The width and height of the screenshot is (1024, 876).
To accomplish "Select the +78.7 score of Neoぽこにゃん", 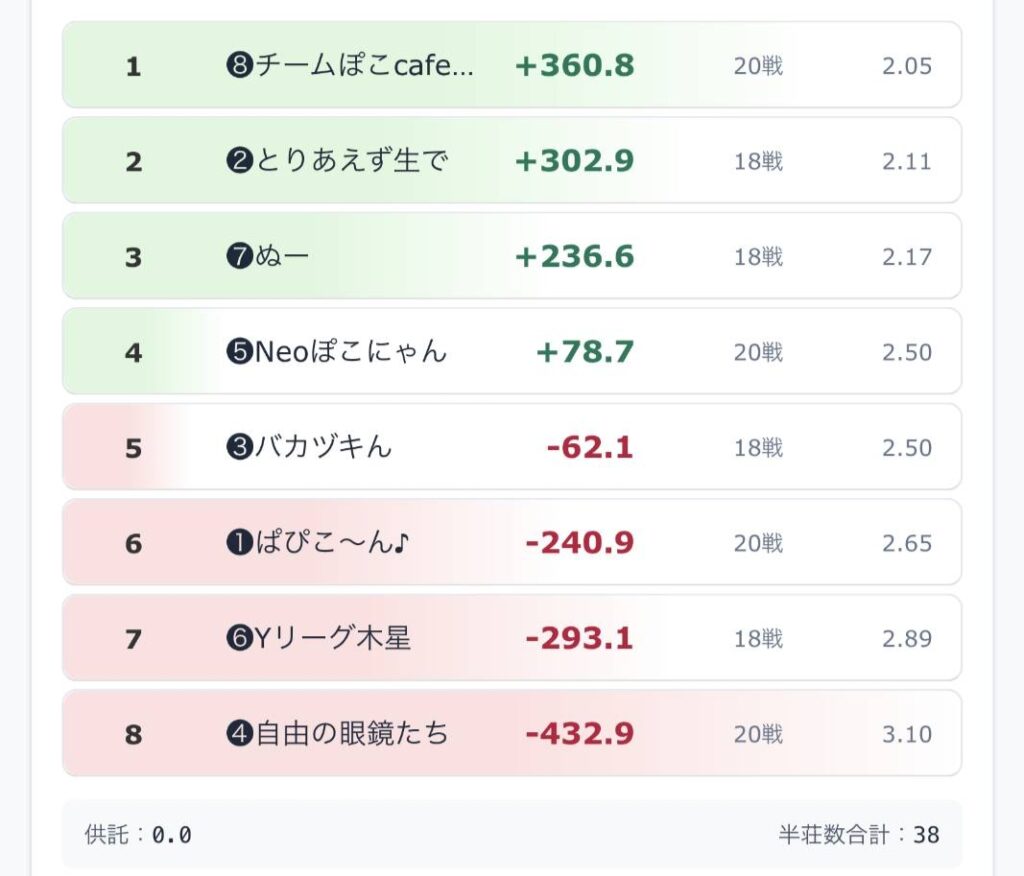I will (x=585, y=352).
